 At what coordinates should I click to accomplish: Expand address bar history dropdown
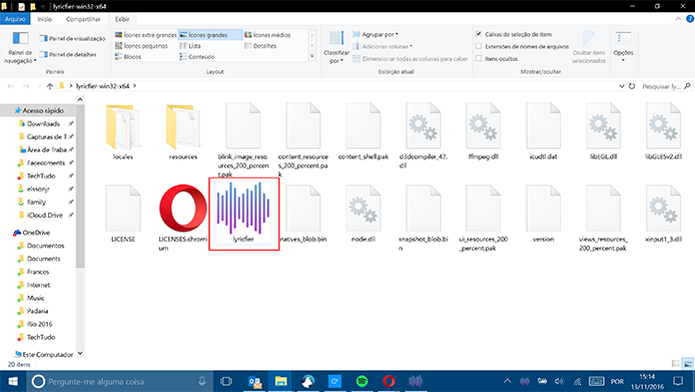pyautogui.click(x=621, y=86)
